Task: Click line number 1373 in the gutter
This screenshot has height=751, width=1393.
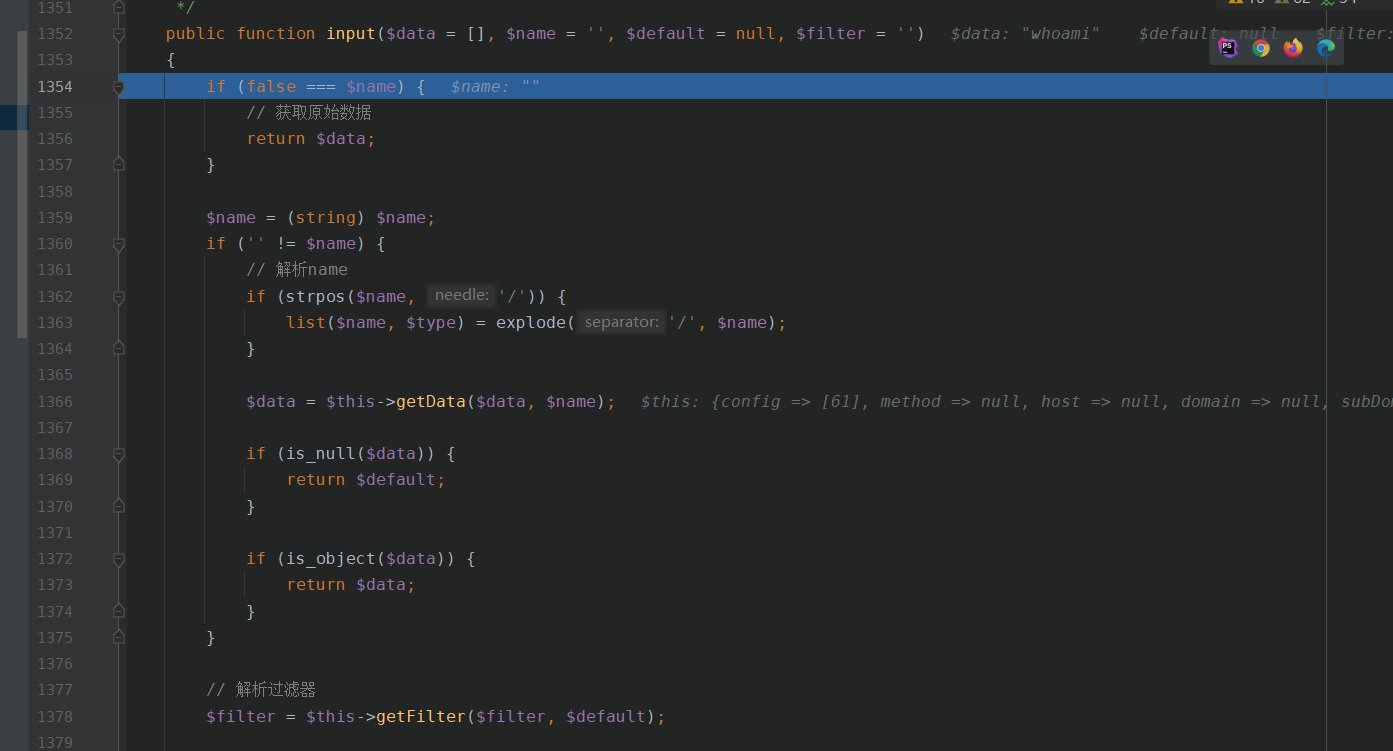Action: coord(55,584)
